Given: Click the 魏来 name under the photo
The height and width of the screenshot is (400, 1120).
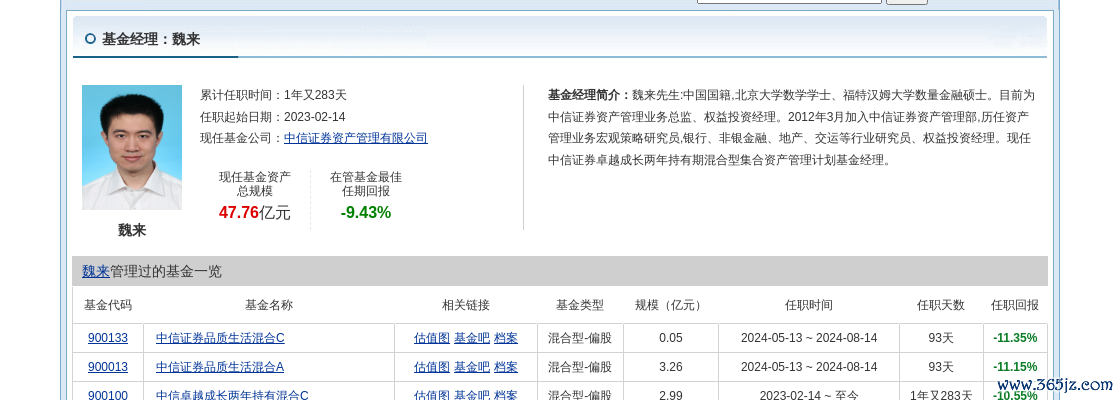Looking at the screenshot, I should click(132, 230).
